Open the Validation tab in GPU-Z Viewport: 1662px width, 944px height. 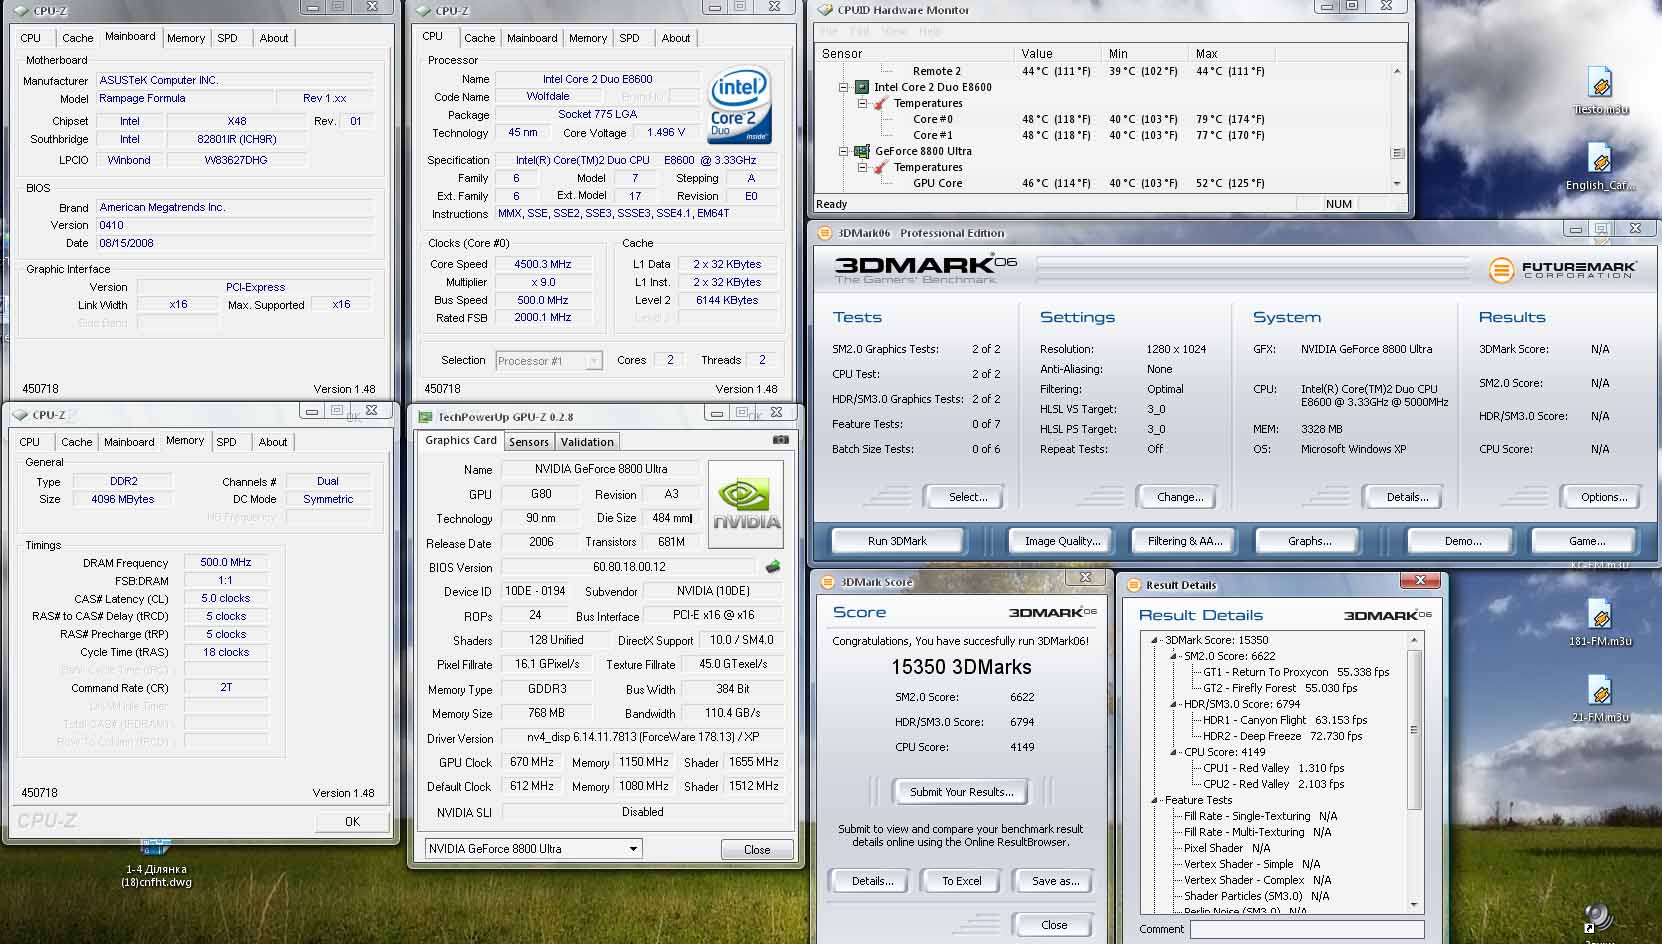[587, 442]
